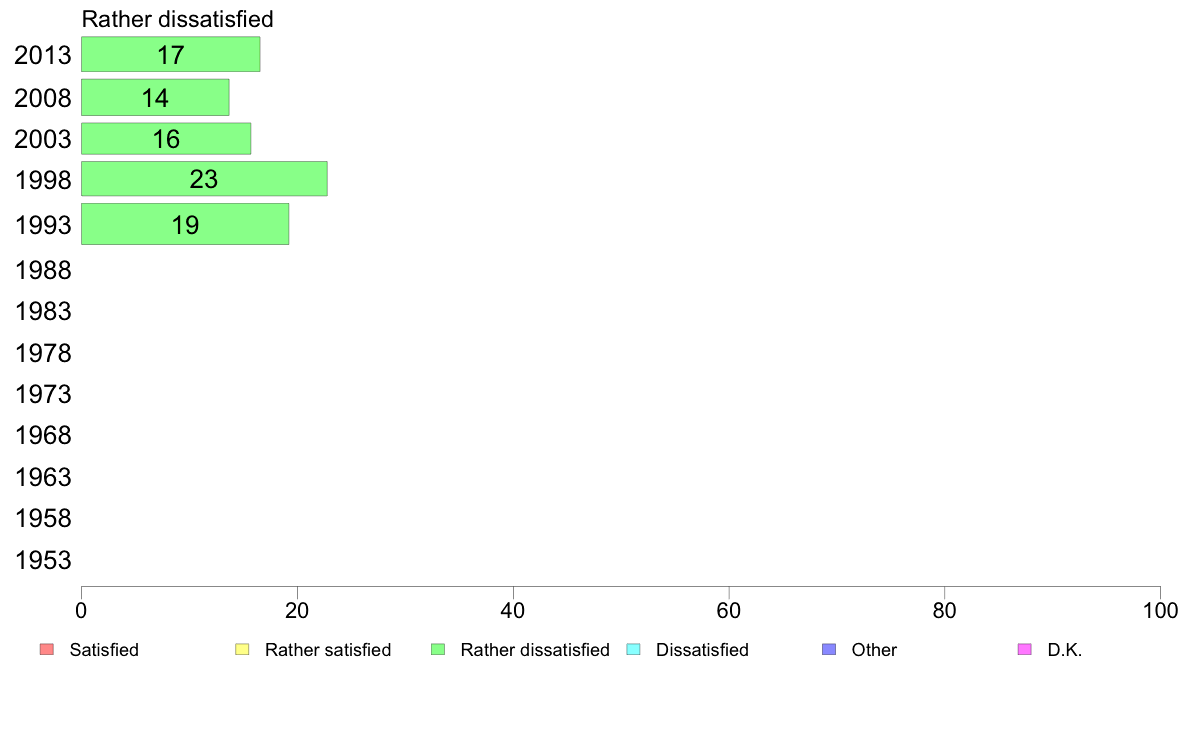Click the 1973 year axis label

click(x=43, y=395)
